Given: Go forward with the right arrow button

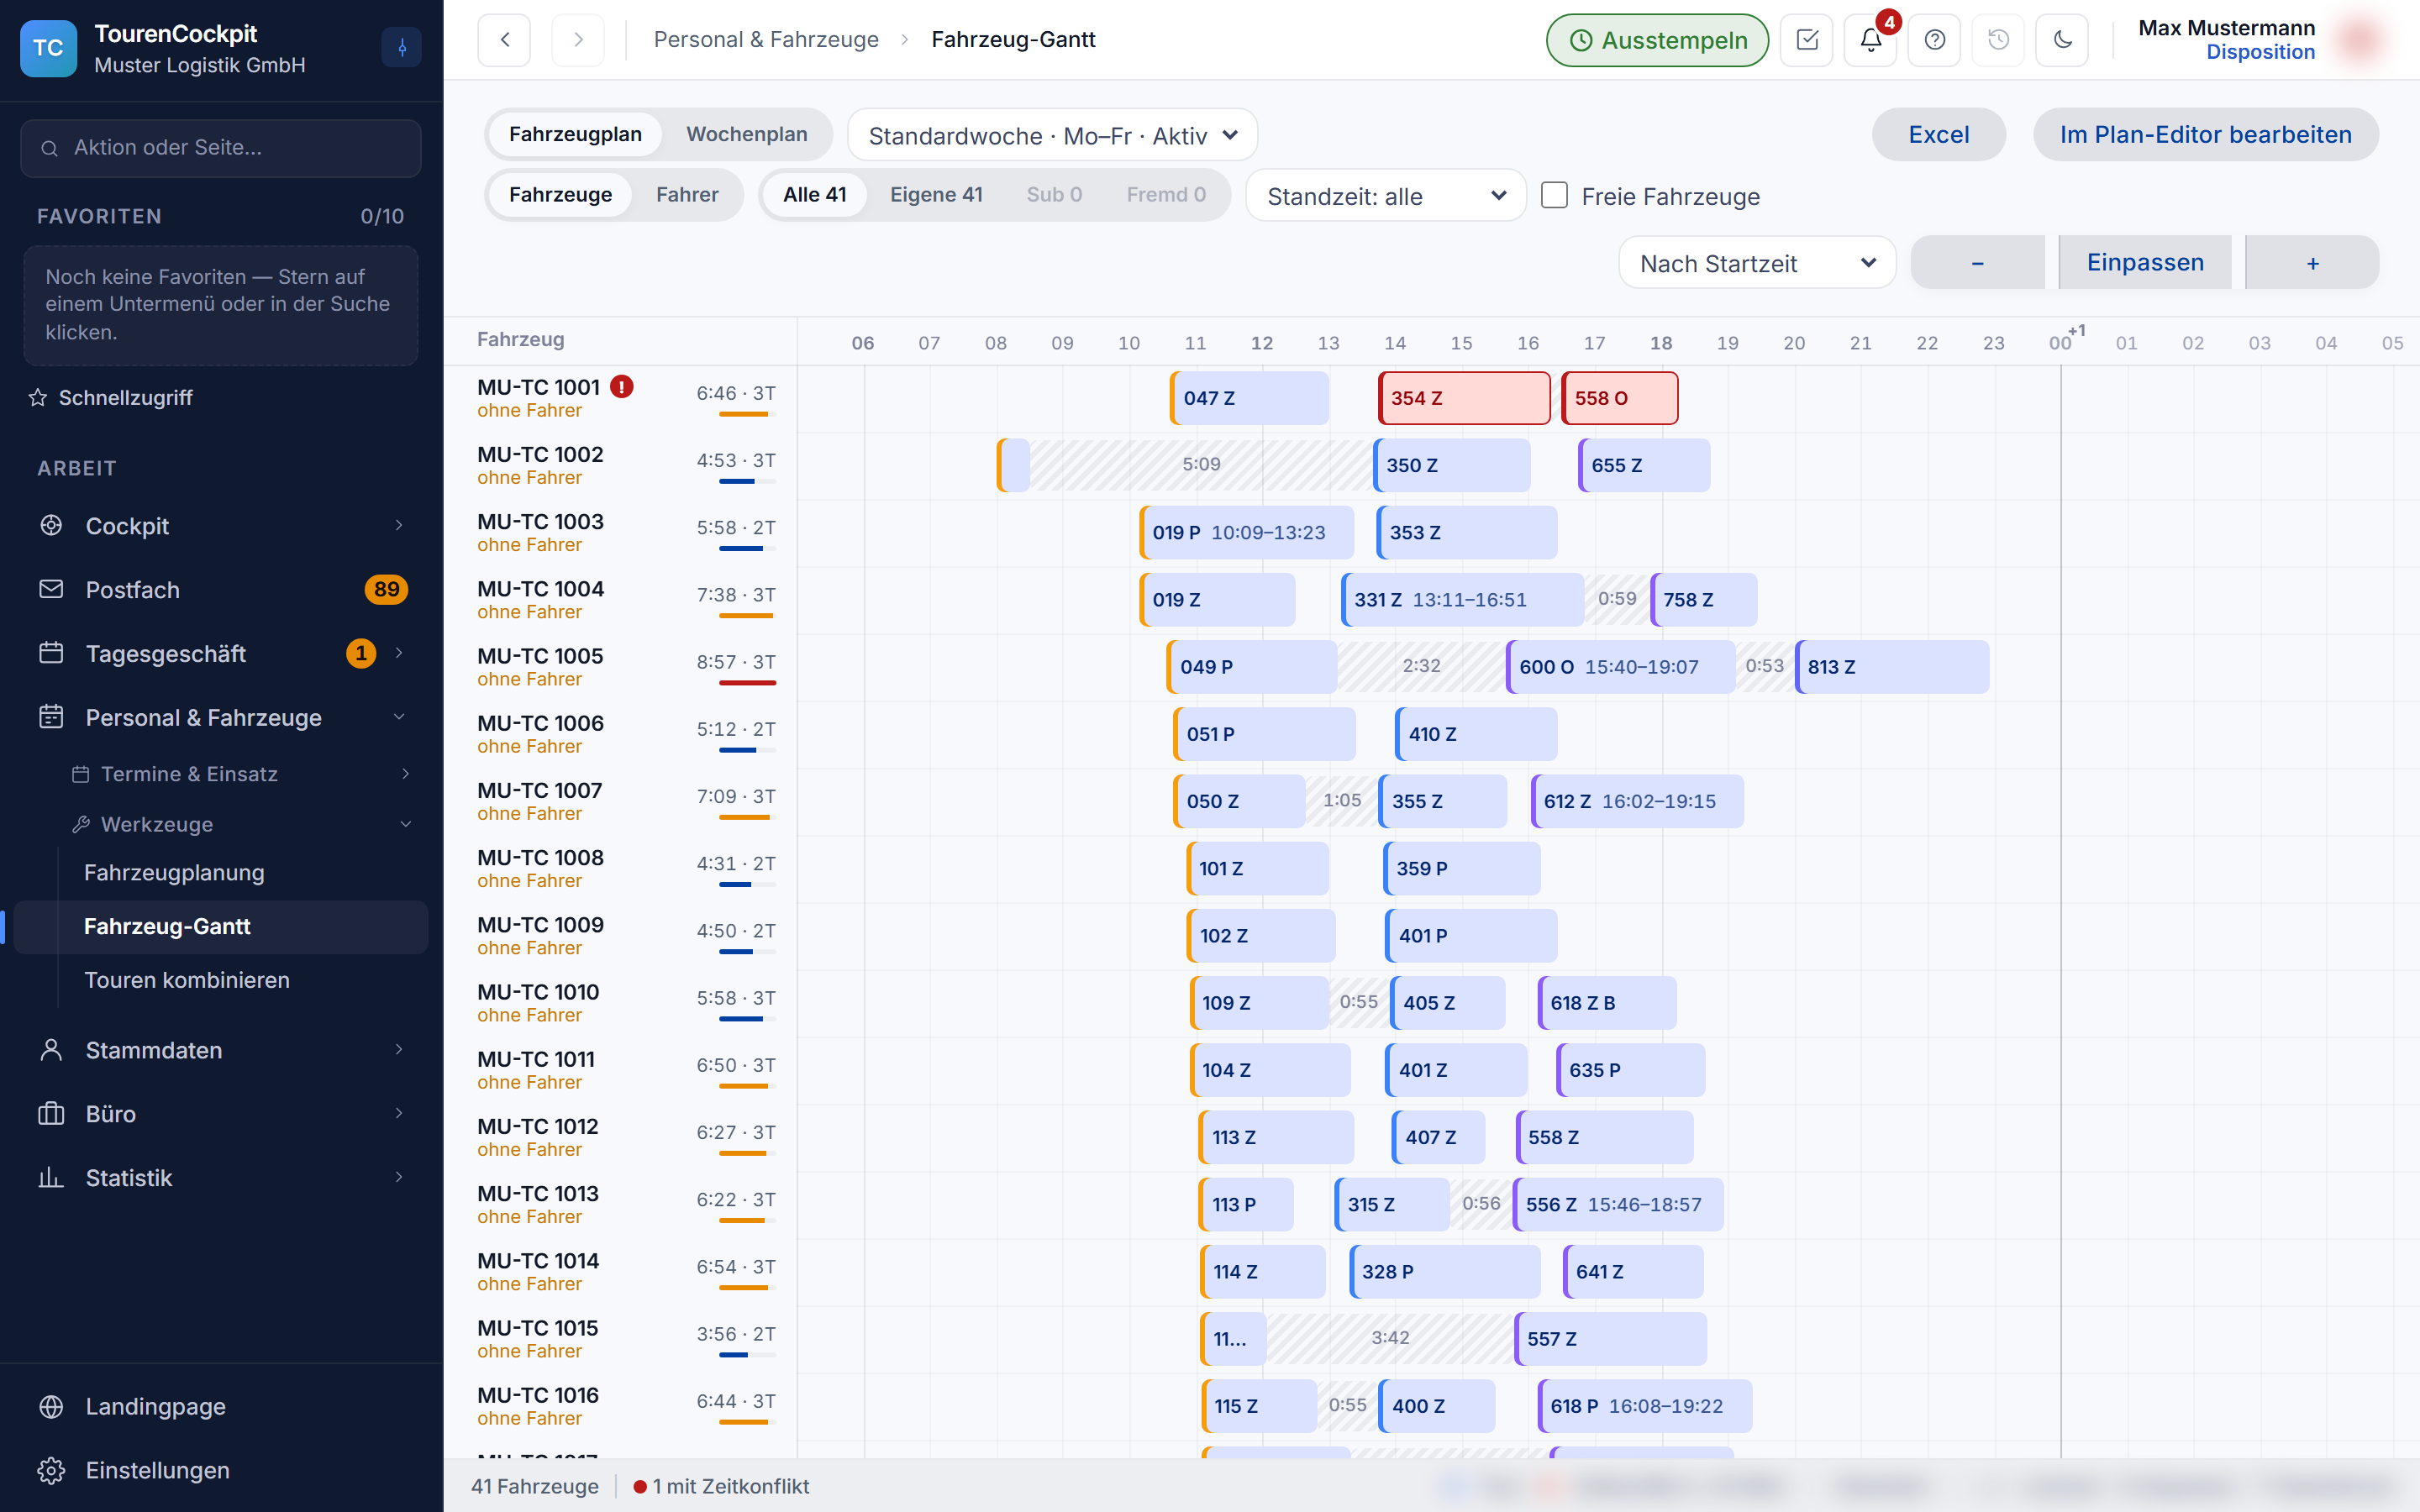Looking at the screenshot, I should [x=578, y=40].
